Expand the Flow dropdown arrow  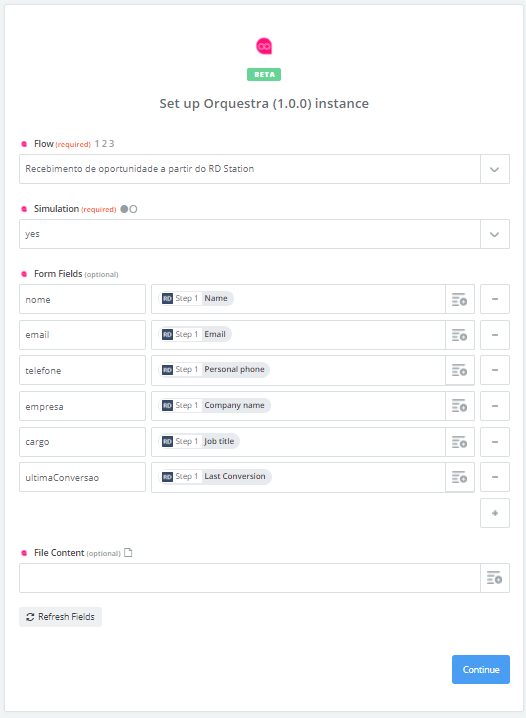495,169
